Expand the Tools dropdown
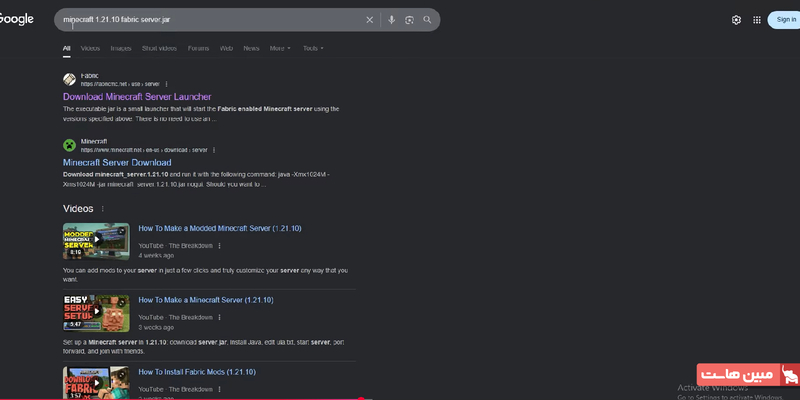Image resolution: width=800 pixels, height=400 pixels. pyautogui.click(x=313, y=48)
